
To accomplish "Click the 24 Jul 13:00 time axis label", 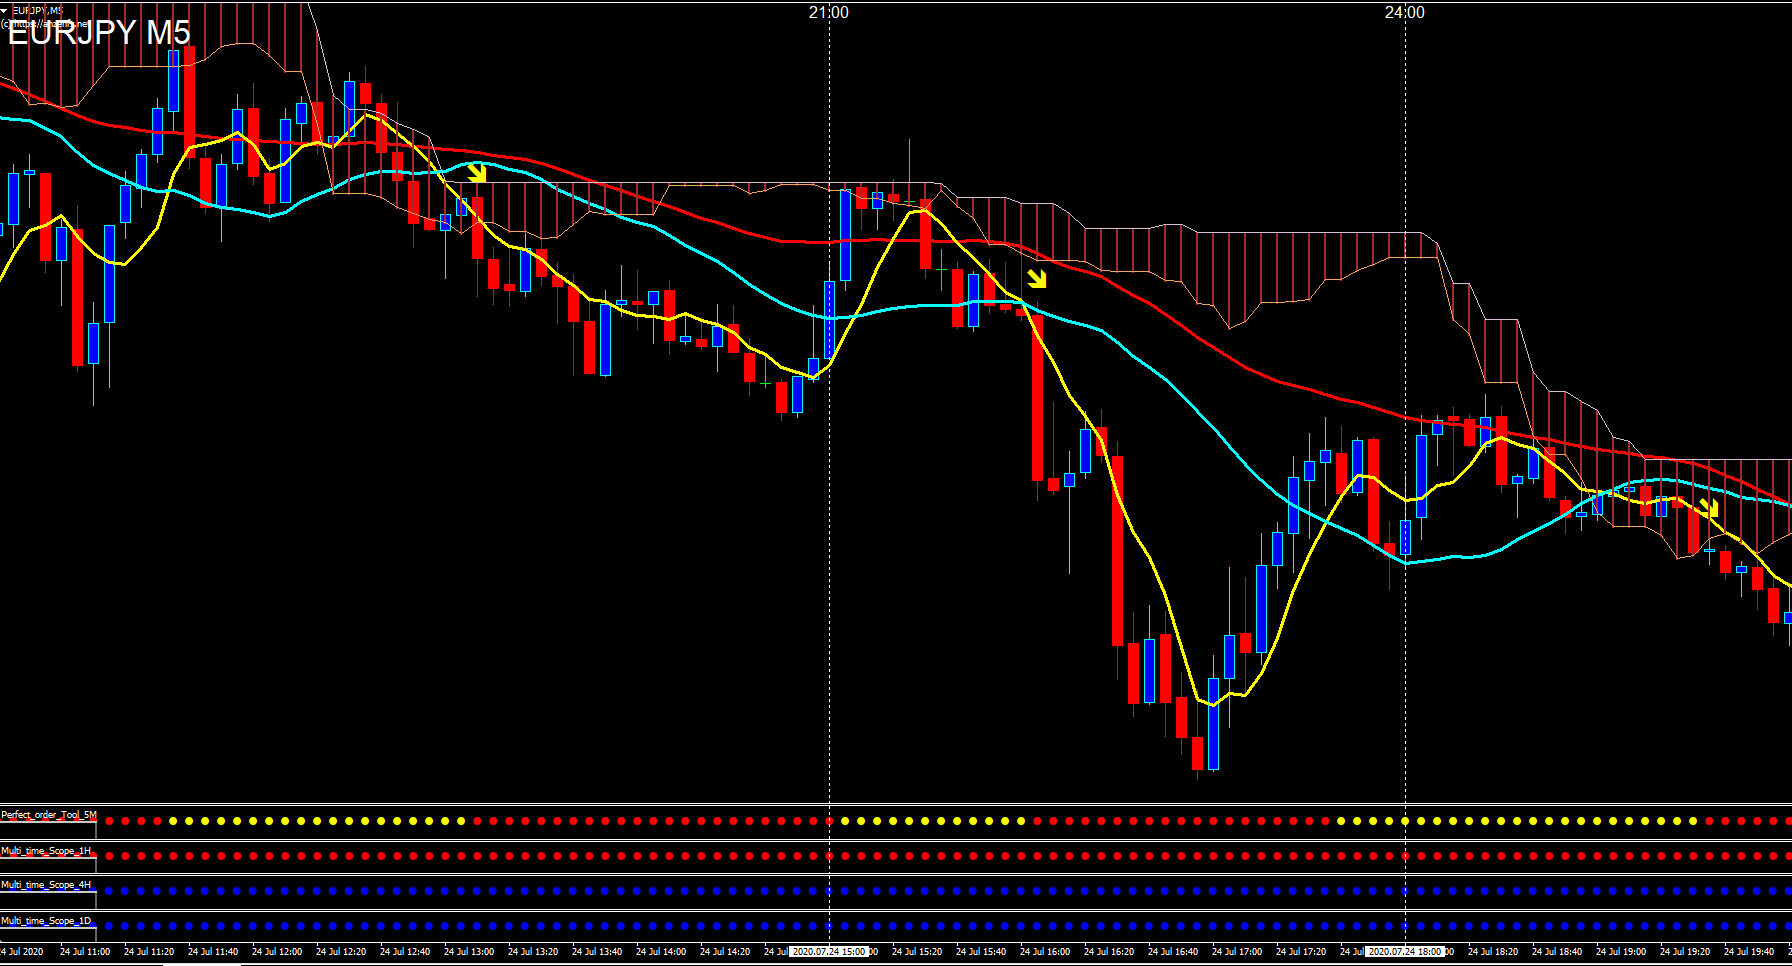I will click(x=469, y=952).
